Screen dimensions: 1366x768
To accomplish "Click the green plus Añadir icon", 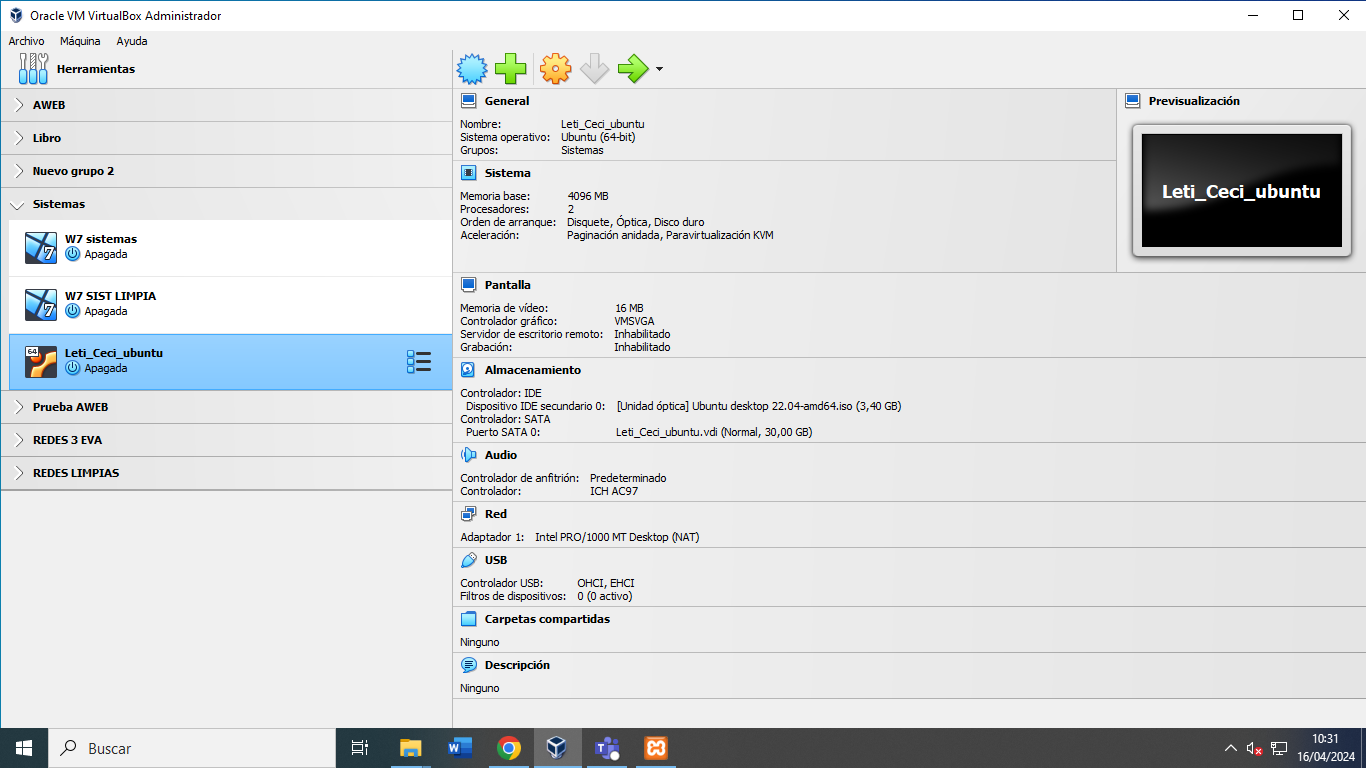I will pos(511,69).
